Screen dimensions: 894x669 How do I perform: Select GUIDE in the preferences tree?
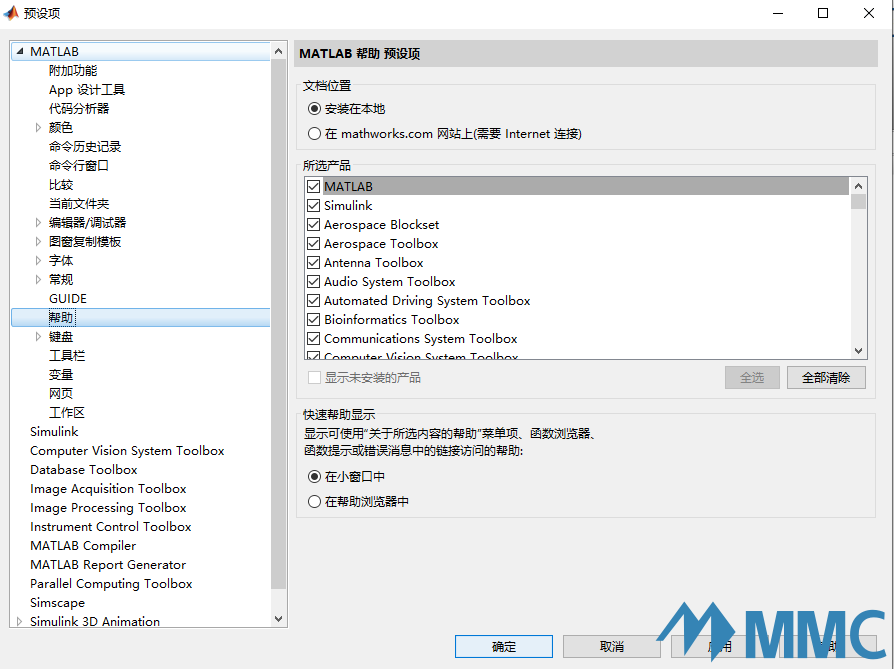tap(68, 299)
